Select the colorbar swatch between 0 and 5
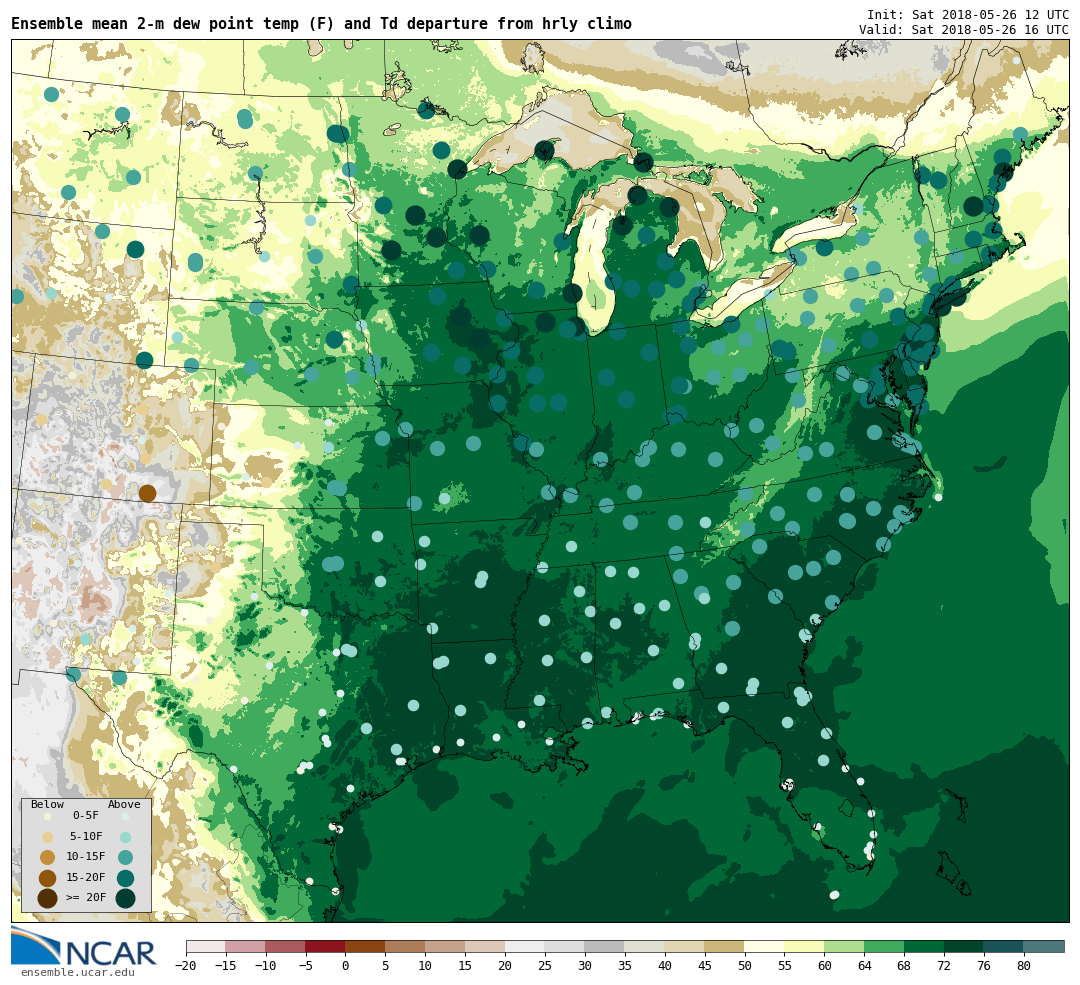 coord(365,946)
